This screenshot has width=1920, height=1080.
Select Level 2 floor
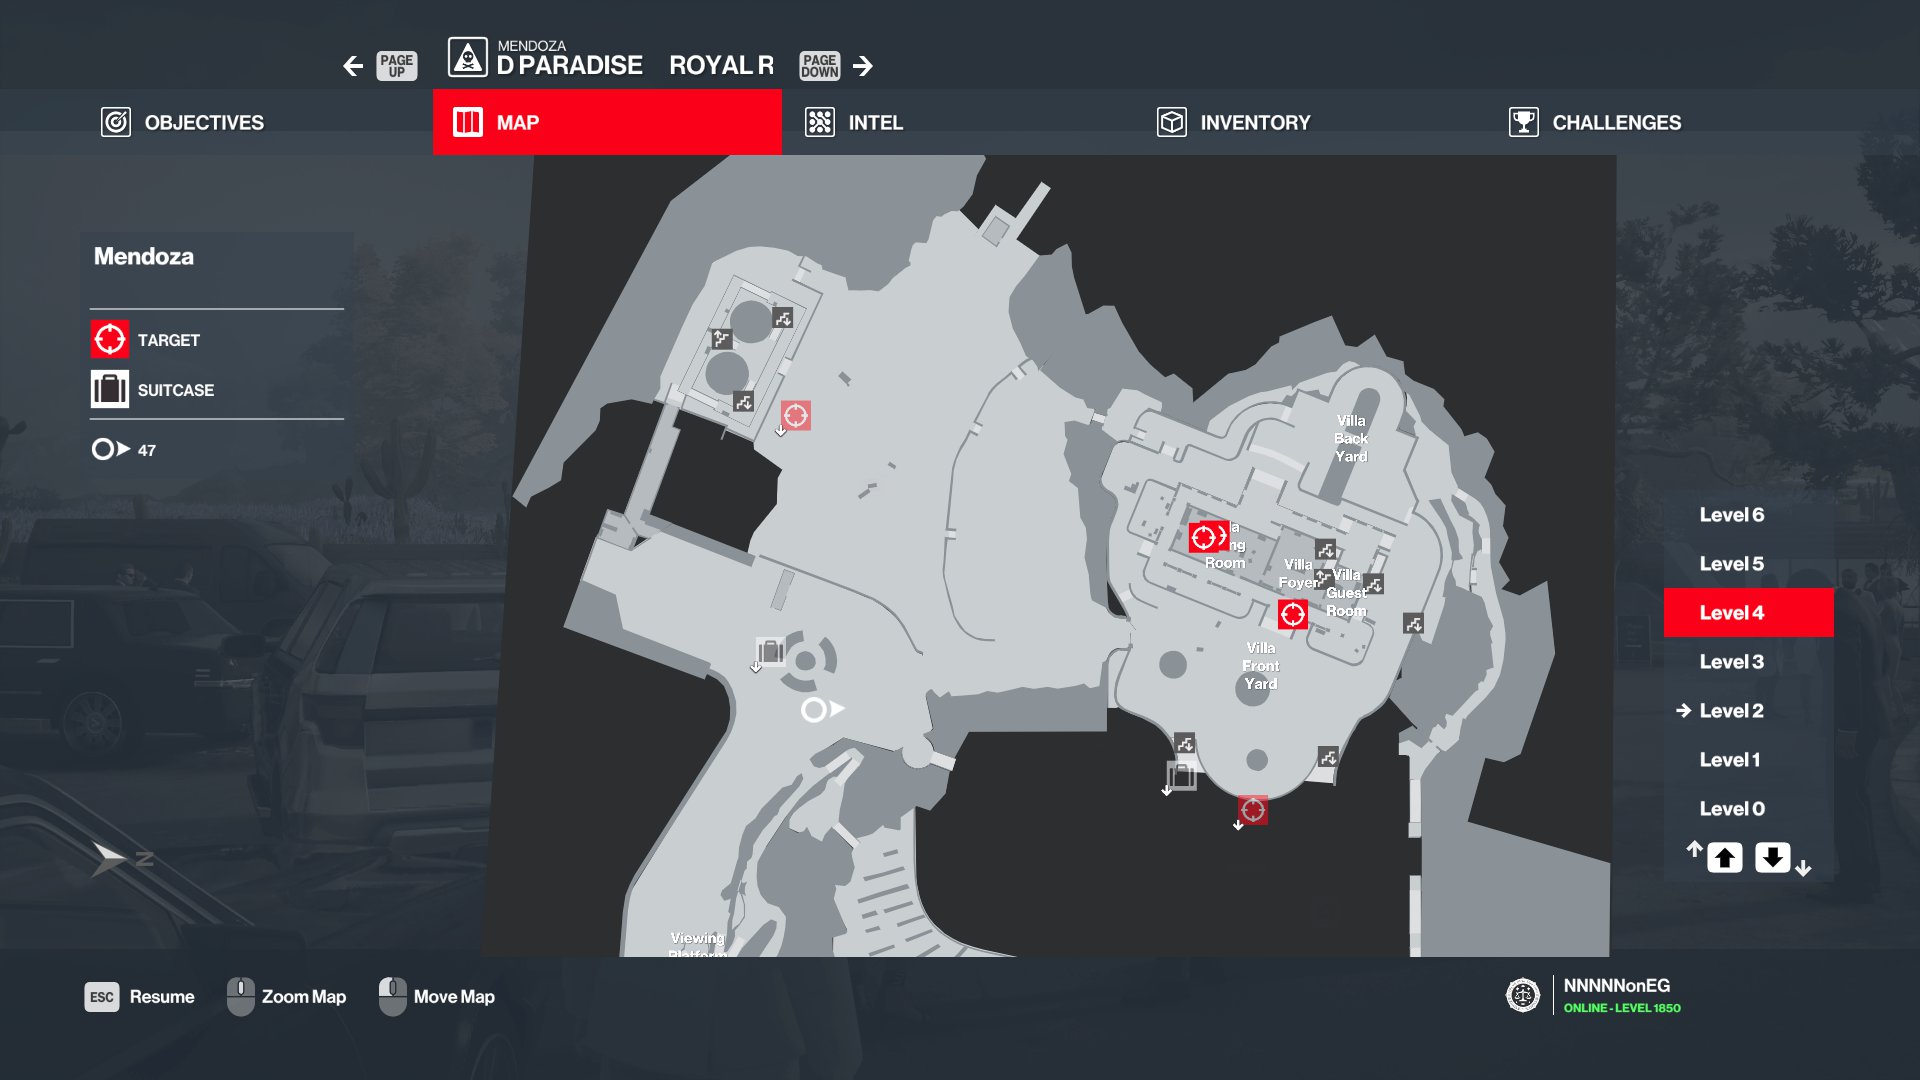coord(1748,711)
